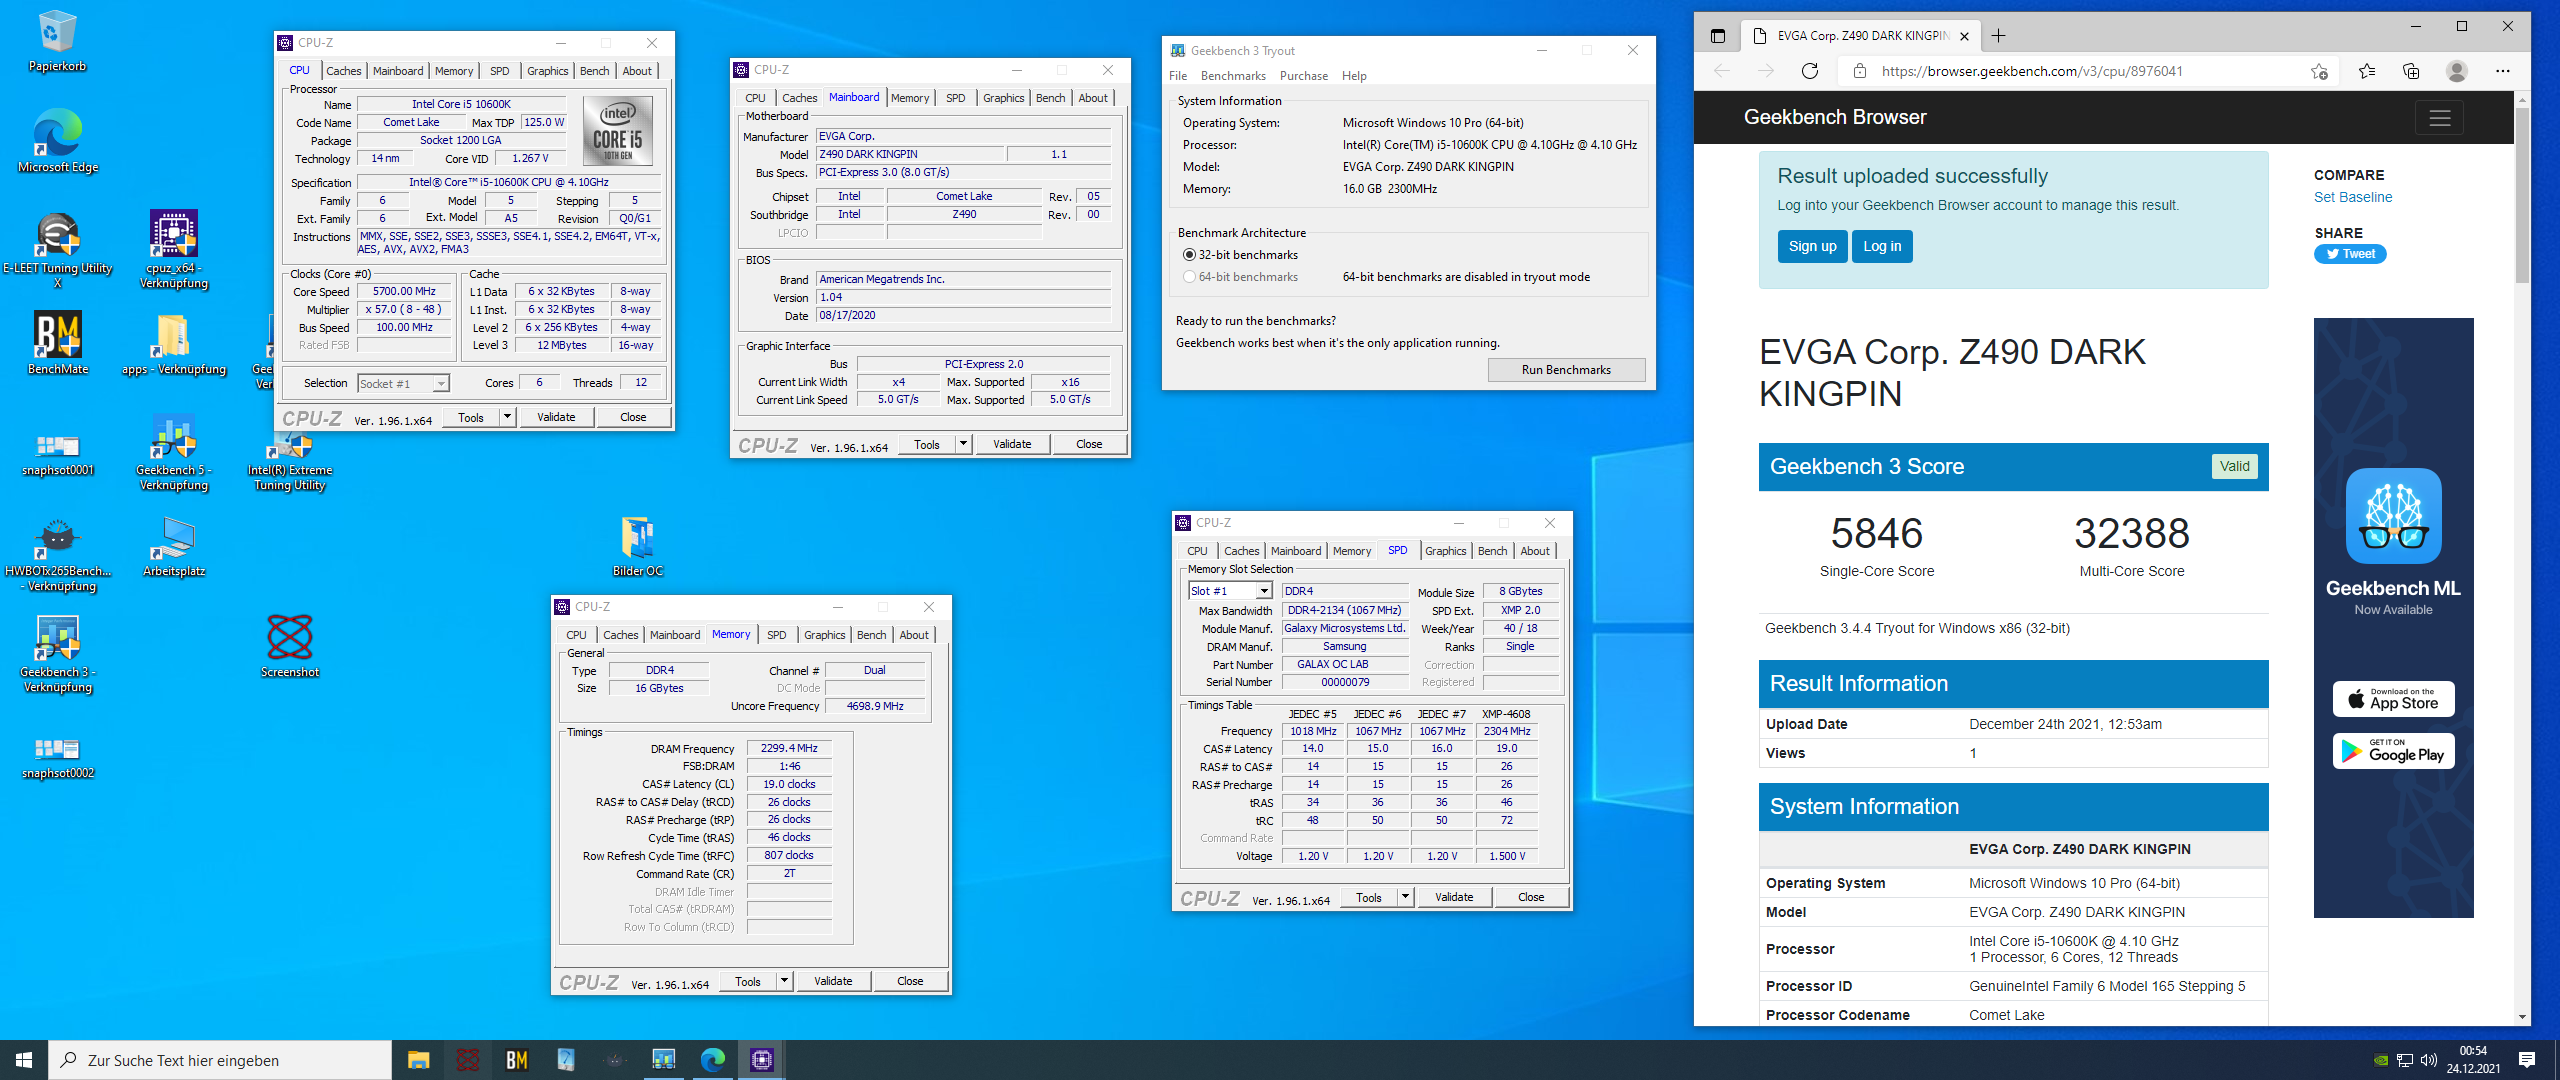Image resolution: width=2560 pixels, height=1080 pixels.
Task: Select 64-bit benchmarks radio button
Action: pyautogui.click(x=1189, y=277)
